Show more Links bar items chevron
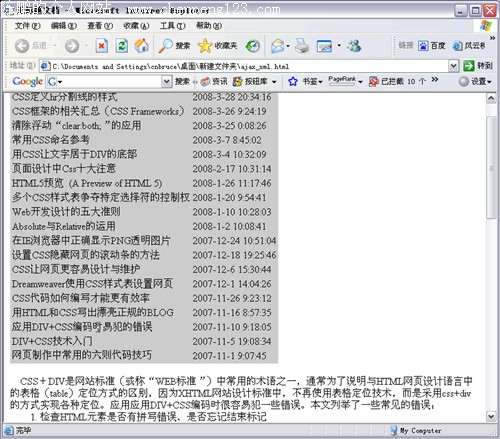The height and width of the screenshot is (439, 500). tap(492, 38)
